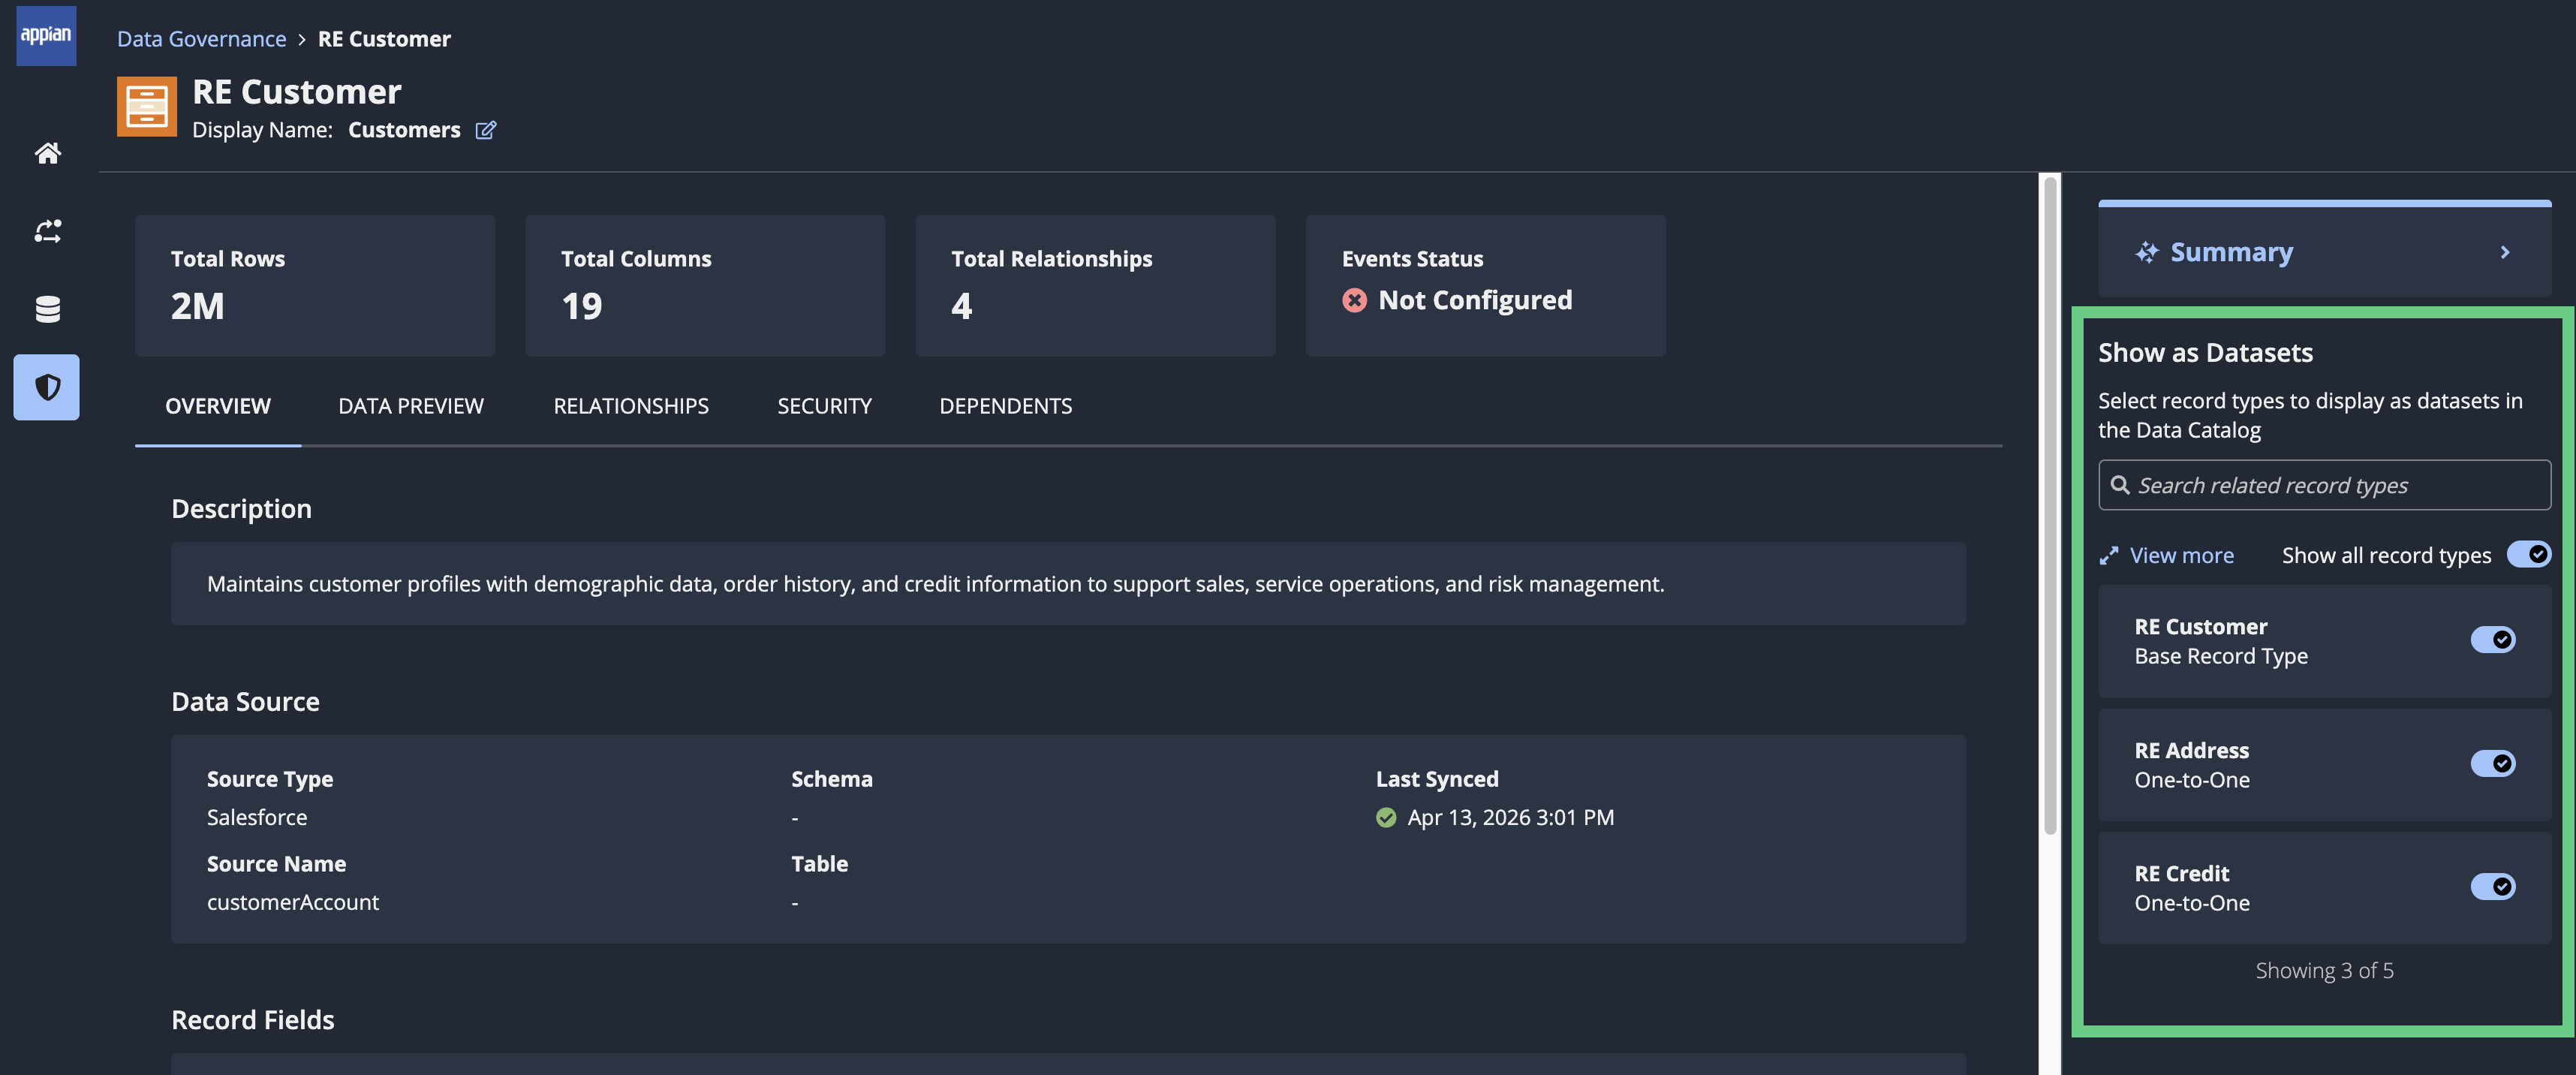
Task: Click the customerAccount source name value
Action: pos(293,902)
